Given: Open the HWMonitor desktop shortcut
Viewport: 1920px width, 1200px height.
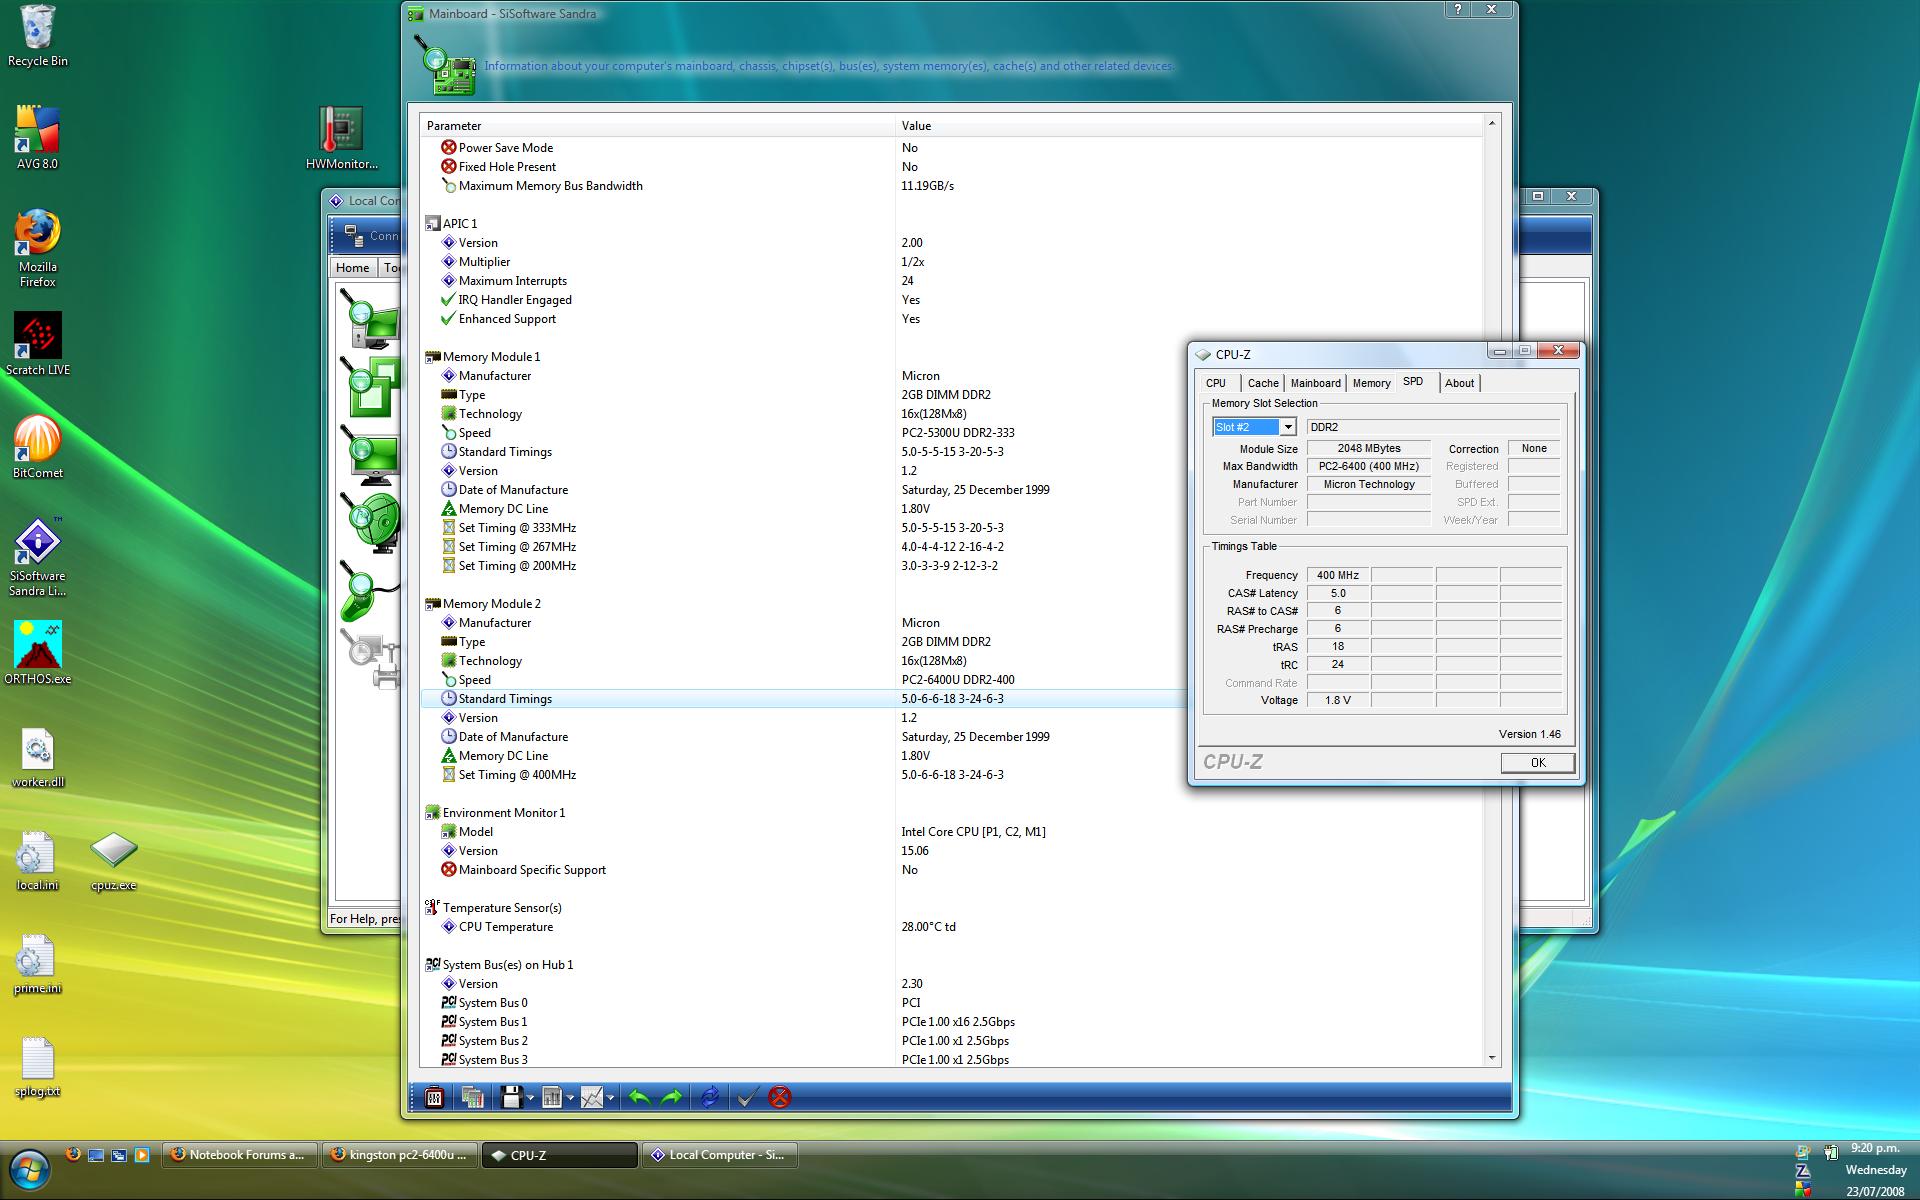Looking at the screenshot, I should [341, 137].
